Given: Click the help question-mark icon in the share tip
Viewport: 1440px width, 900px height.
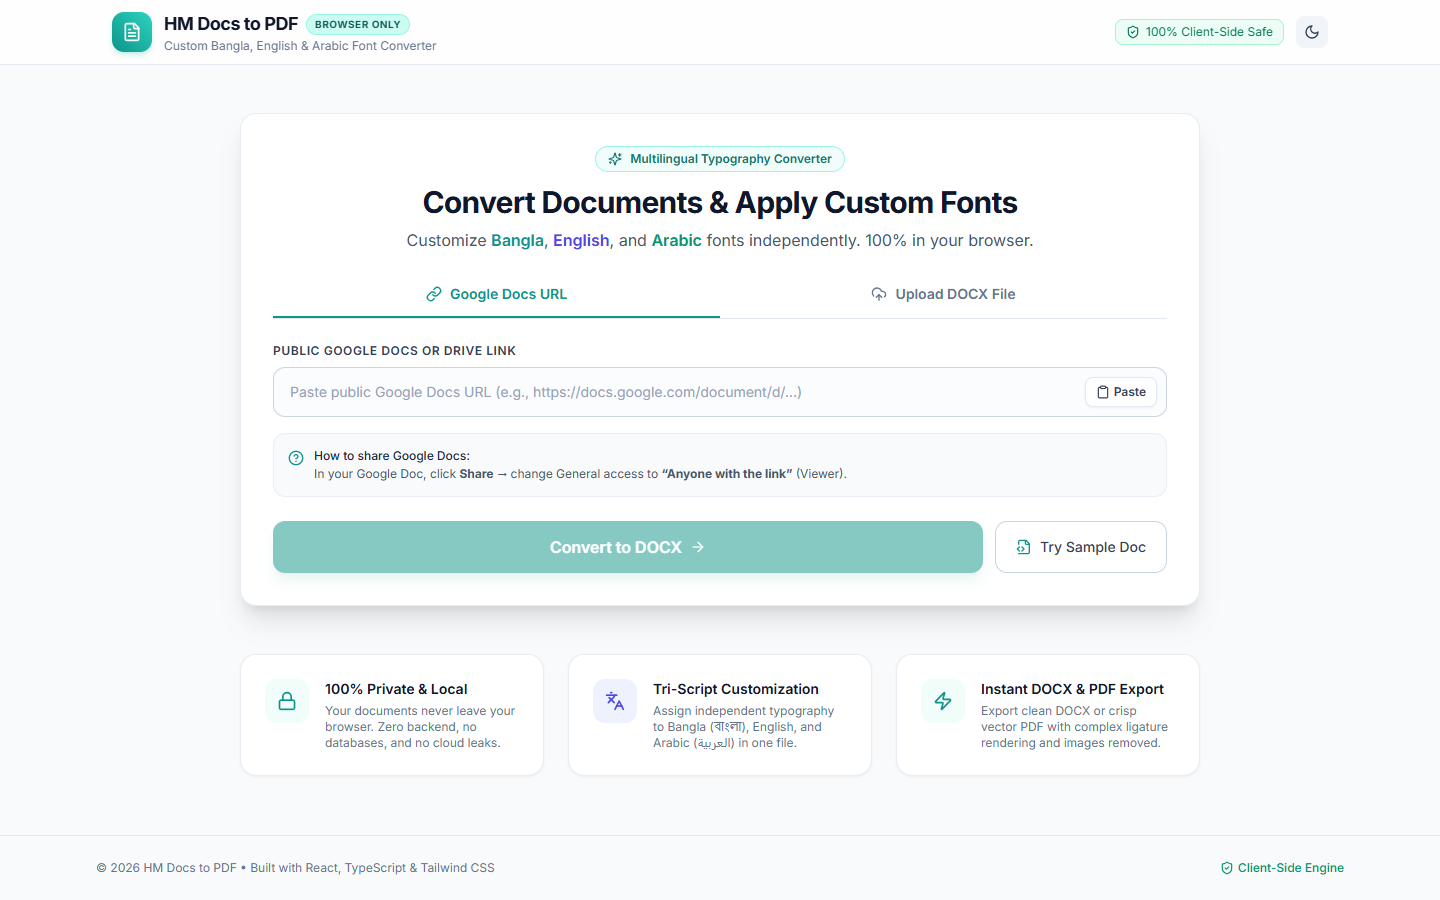Looking at the screenshot, I should tap(296, 458).
